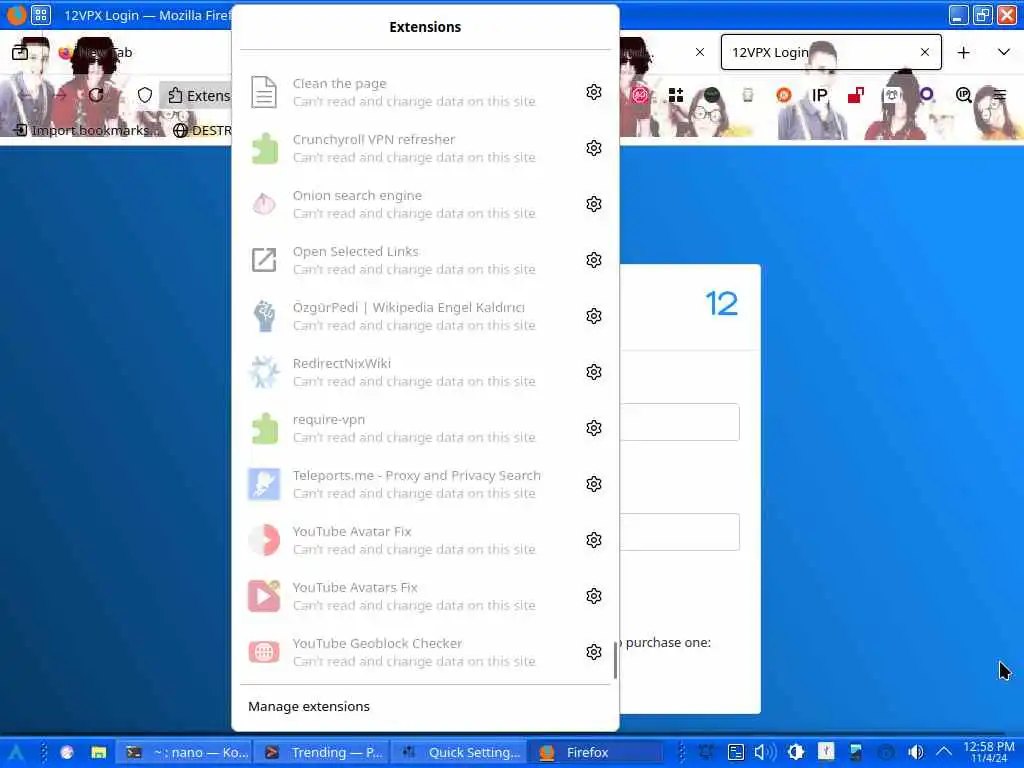Select the Clean the page extension
Screen dimensions: 1024x768
tap(408, 92)
